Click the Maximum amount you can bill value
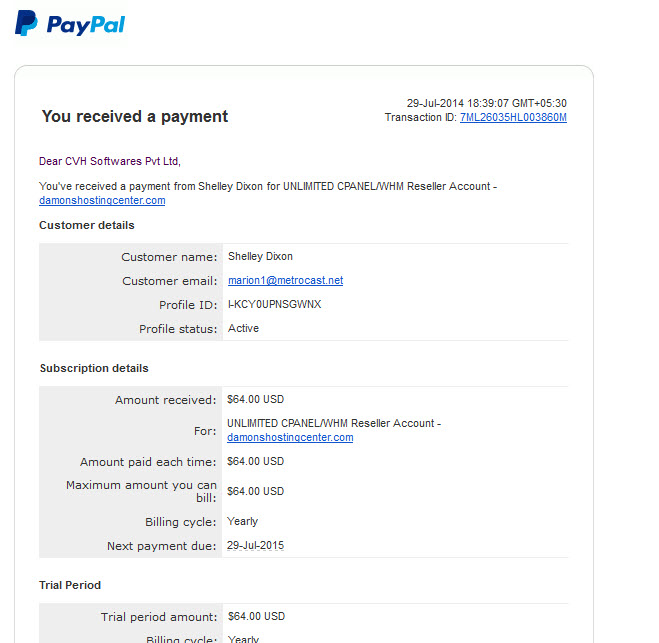Image resolution: width=659 pixels, height=643 pixels. pyautogui.click(x=256, y=491)
